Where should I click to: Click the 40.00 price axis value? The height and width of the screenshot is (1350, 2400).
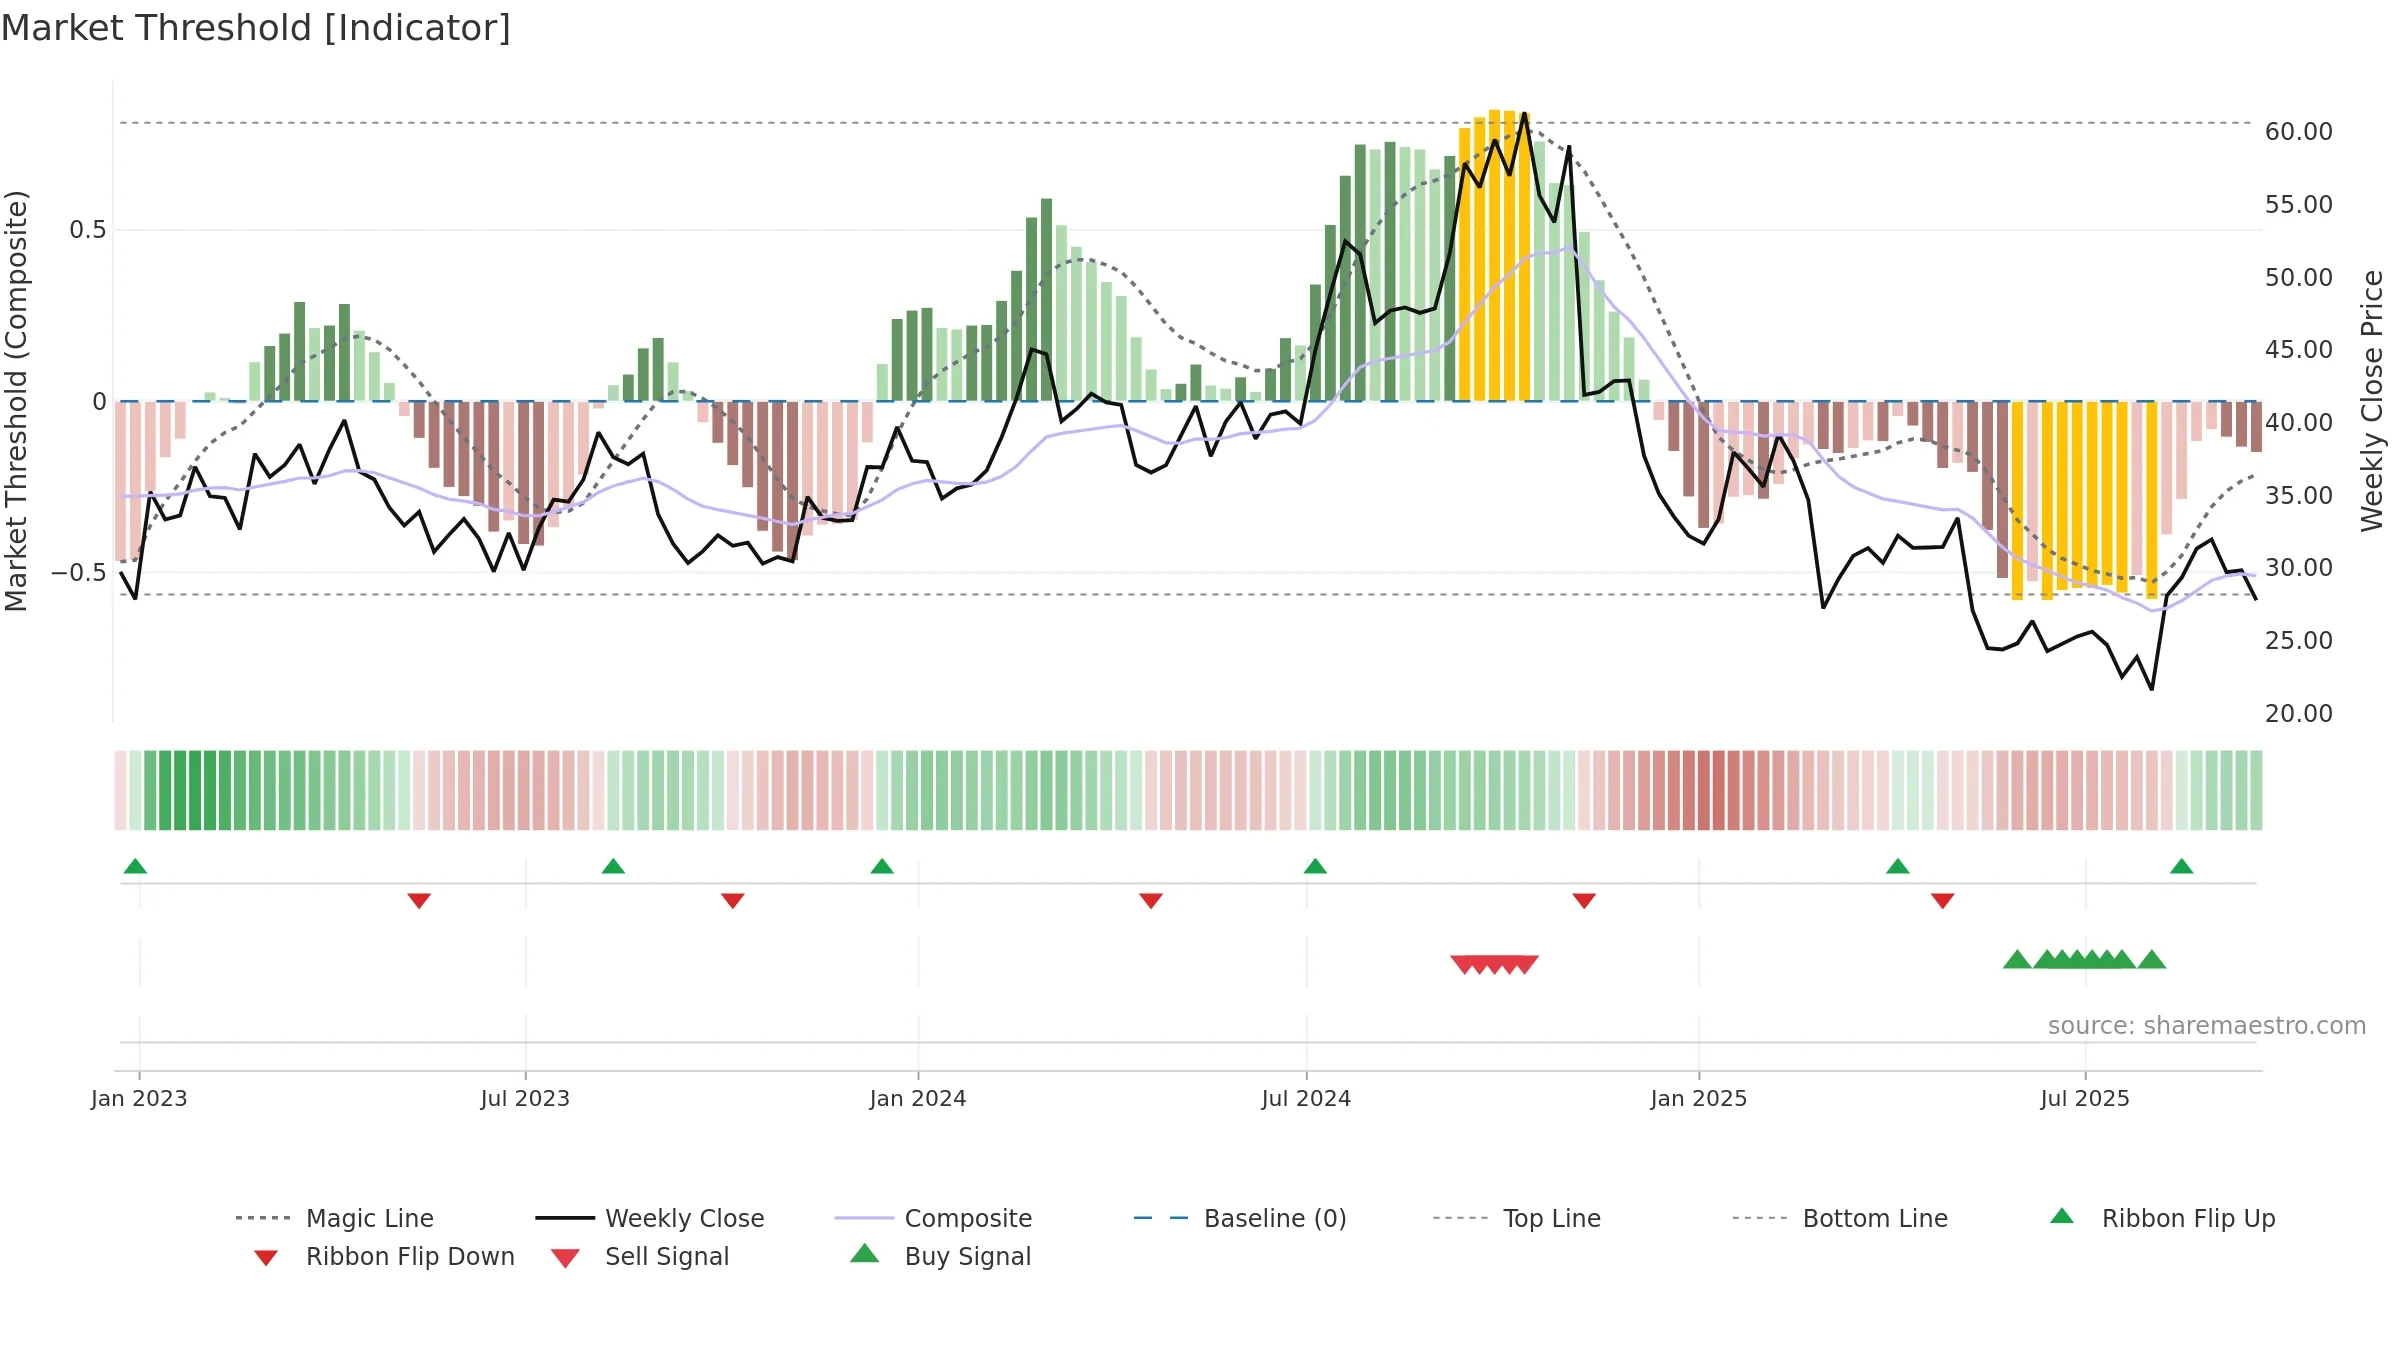tap(2299, 423)
